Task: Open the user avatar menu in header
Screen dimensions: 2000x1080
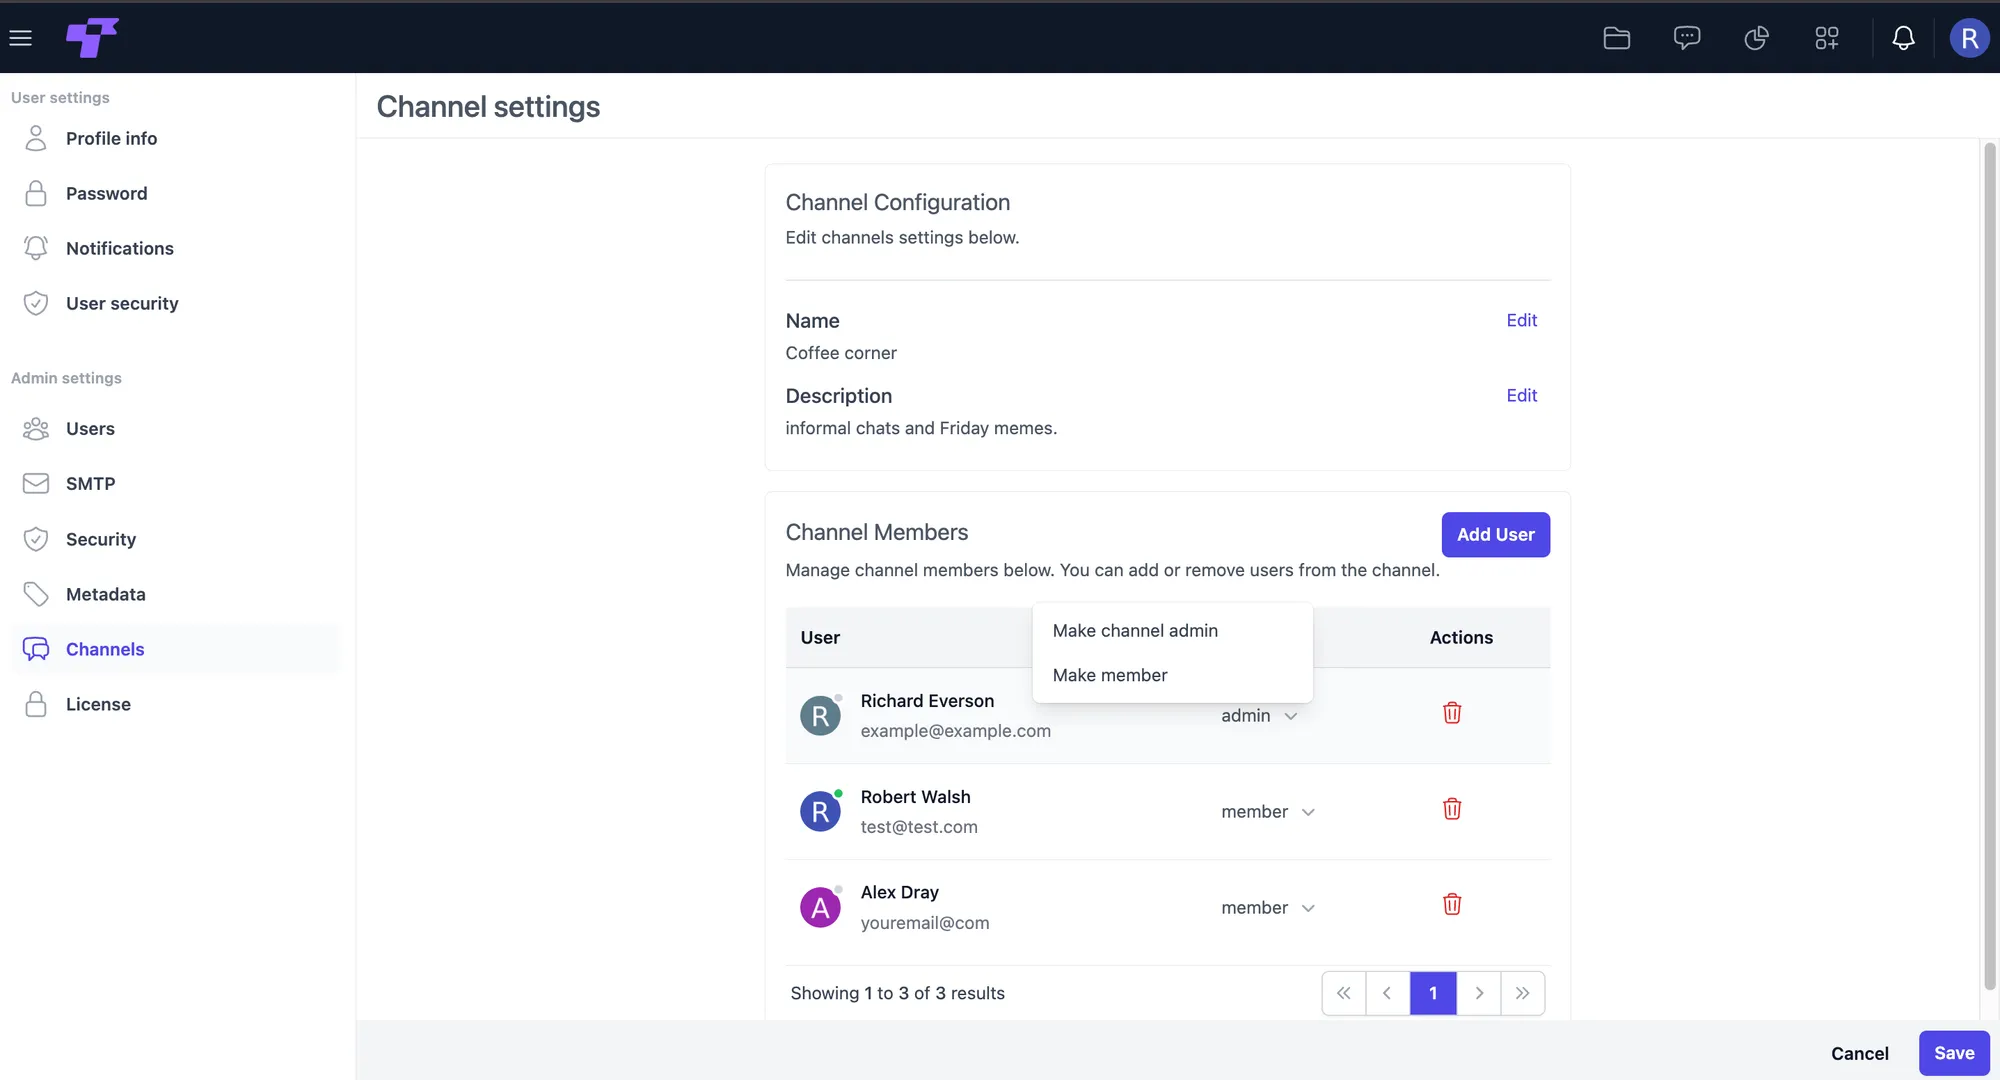Action: click(1969, 38)
